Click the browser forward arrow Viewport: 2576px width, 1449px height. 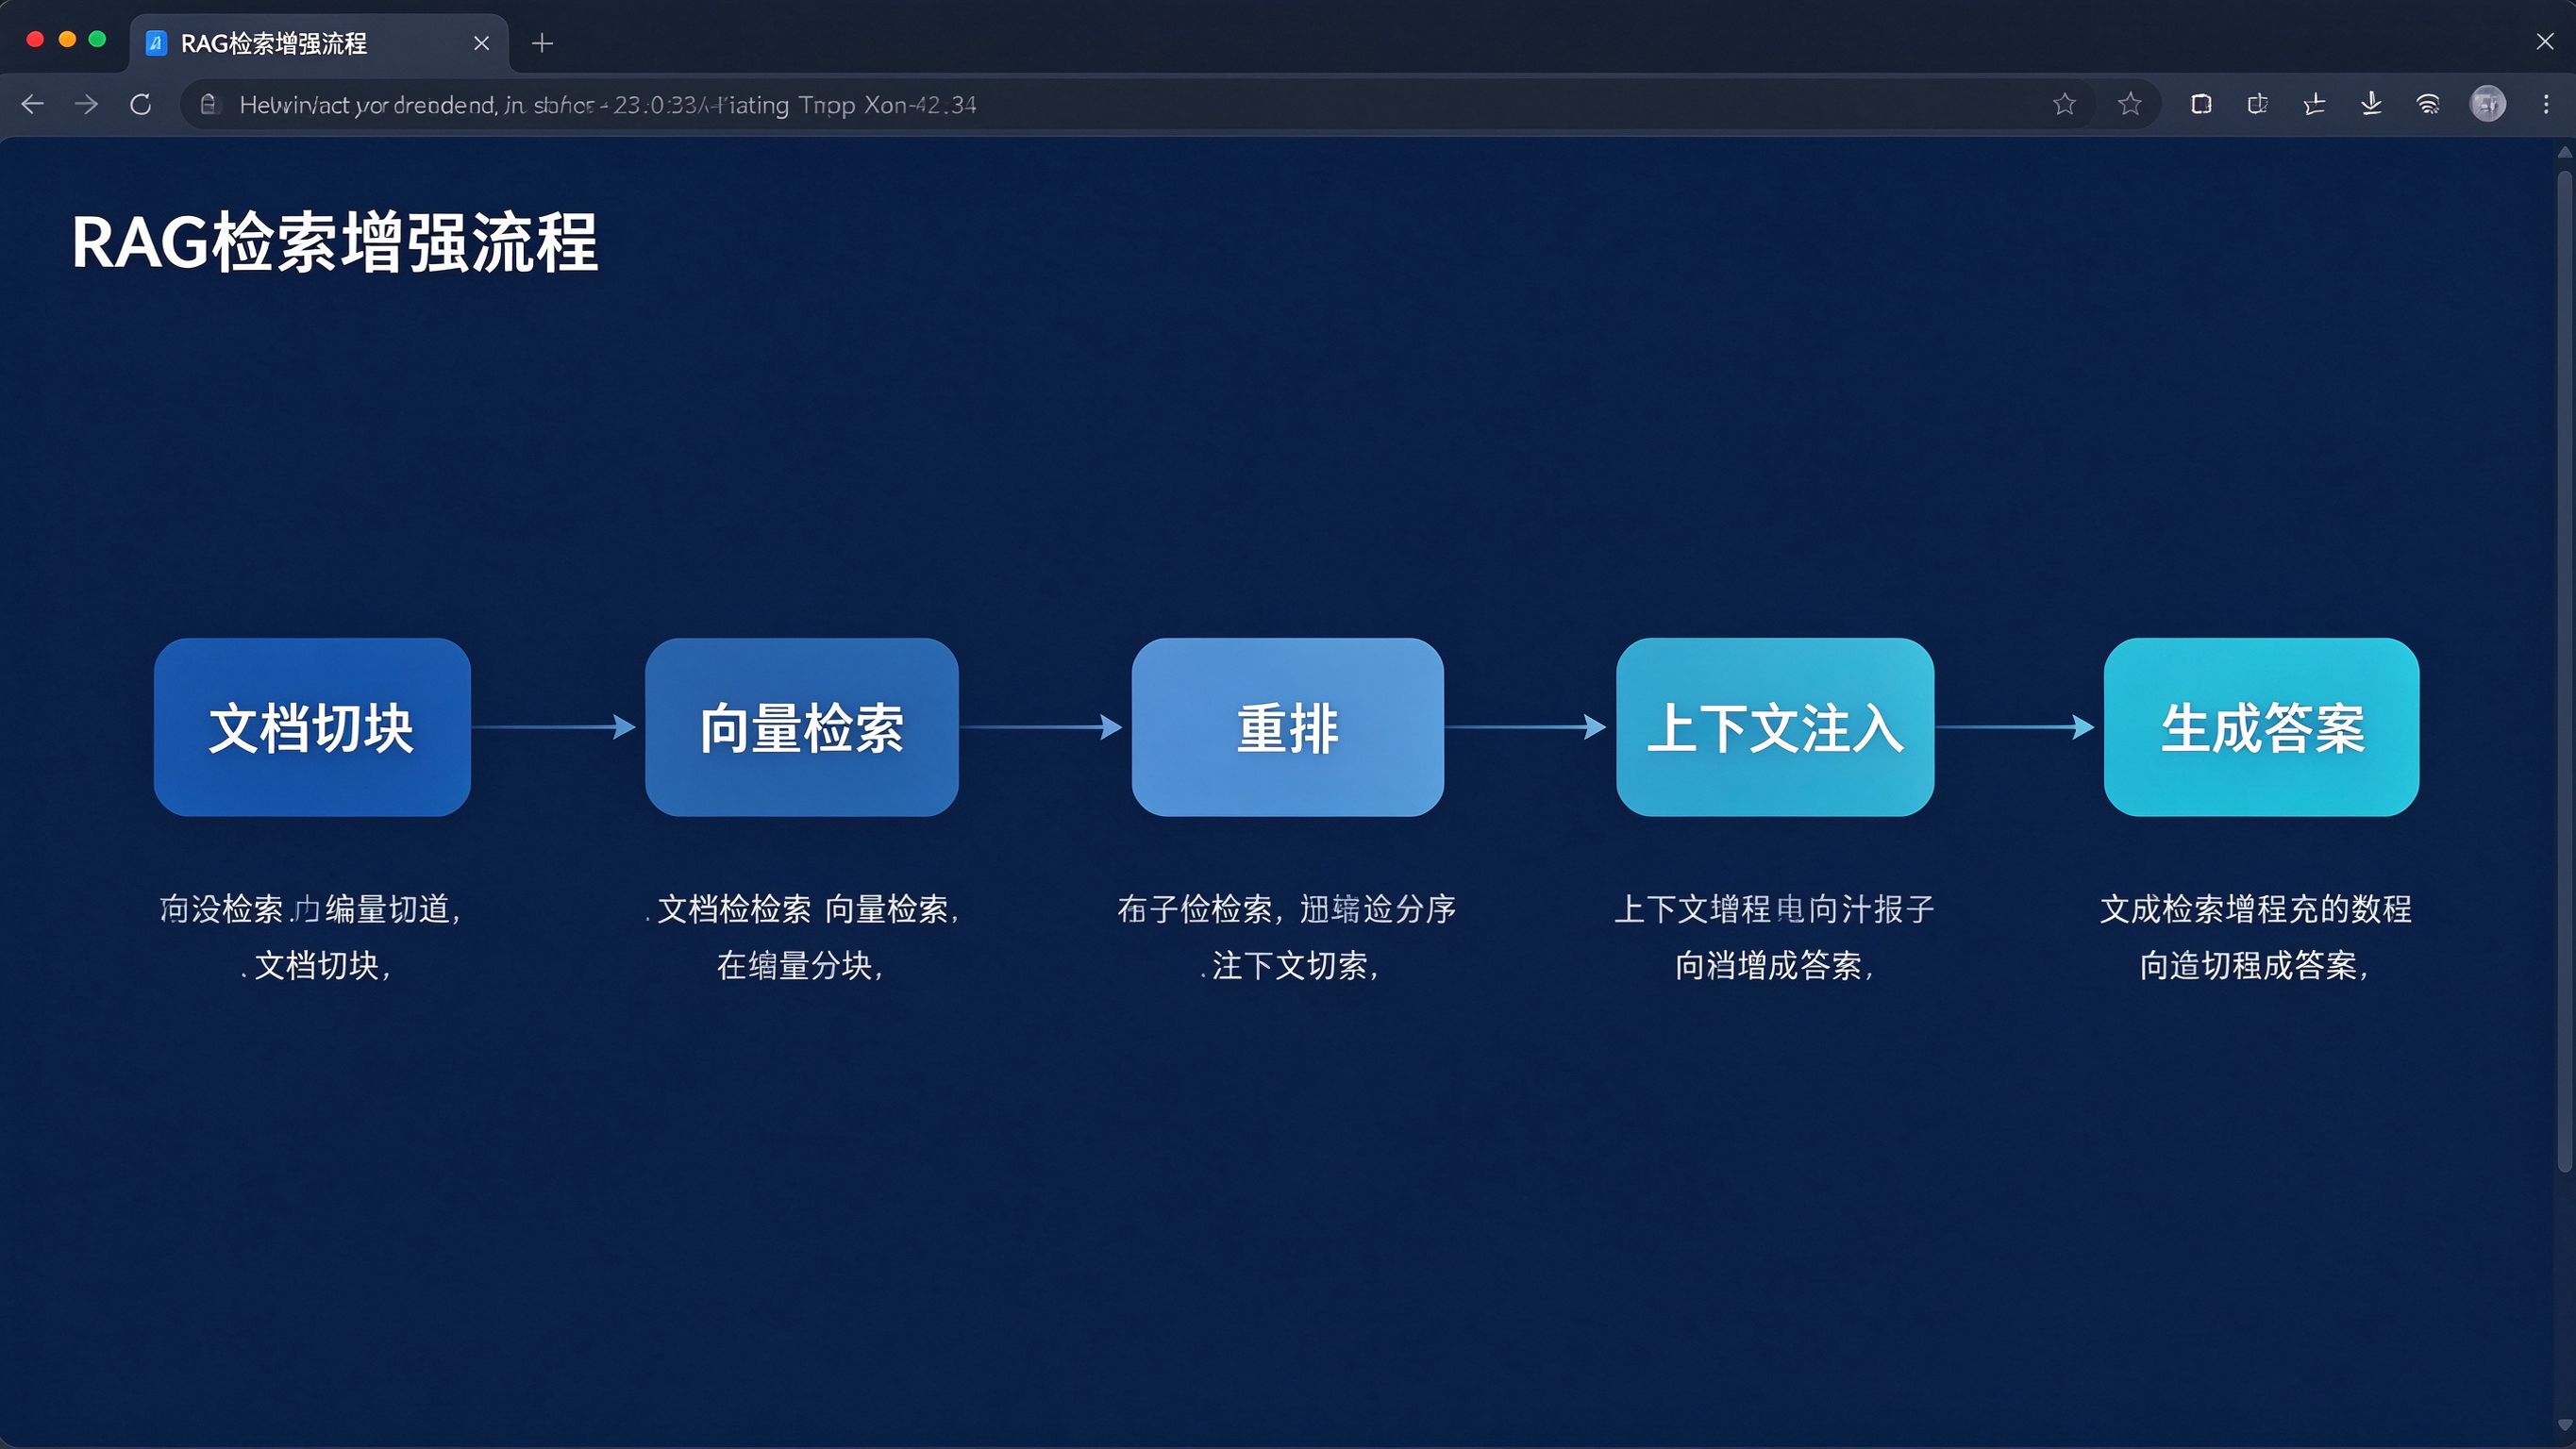coord(87,104)
